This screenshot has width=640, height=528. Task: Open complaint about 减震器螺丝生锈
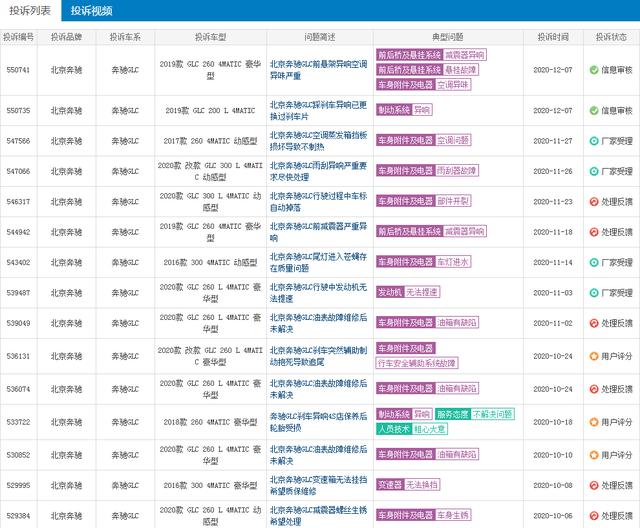[318, 516]
